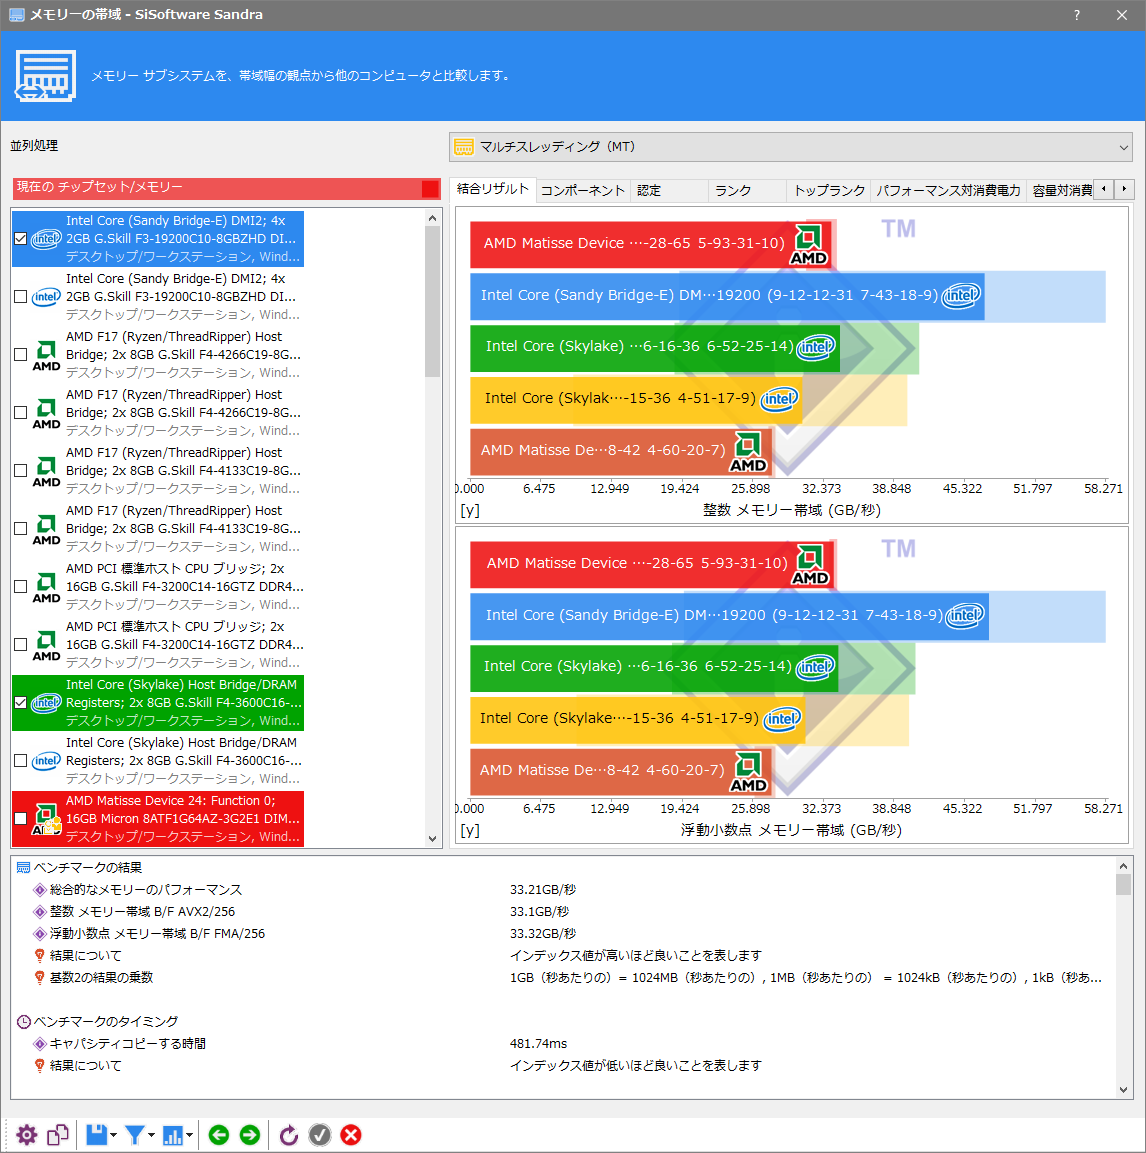Open the マルチスレッディング (MT) dropdown

[x=791, y=147]
